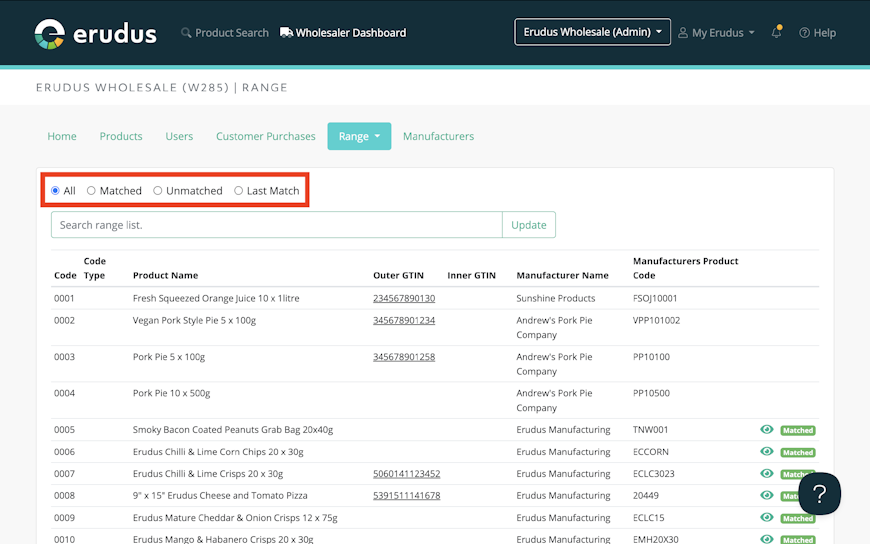
Task: Open Outer GTIN 345678901258
Action: click(x=404, y=356)
